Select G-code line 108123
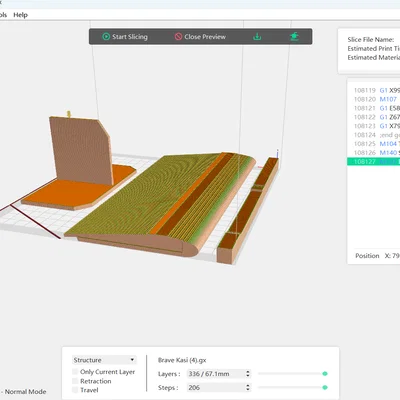Image resolution: width=400 pixels, height=400 pixels. [374, 126]
